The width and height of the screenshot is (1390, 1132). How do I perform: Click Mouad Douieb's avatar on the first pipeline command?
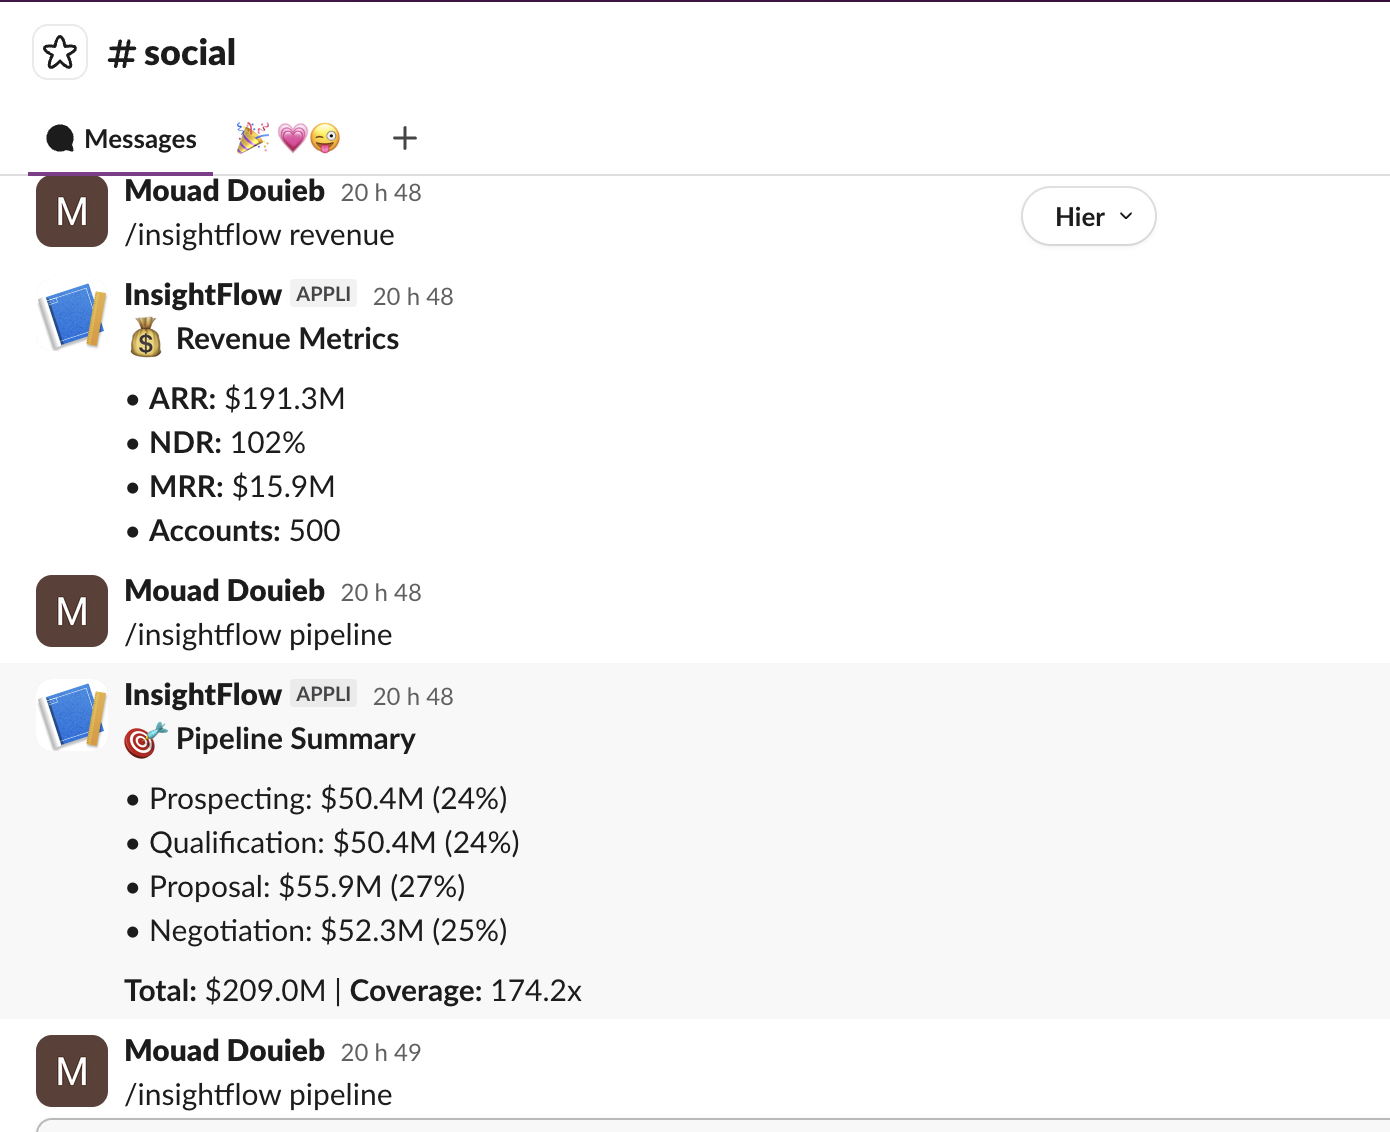[72, 611]
